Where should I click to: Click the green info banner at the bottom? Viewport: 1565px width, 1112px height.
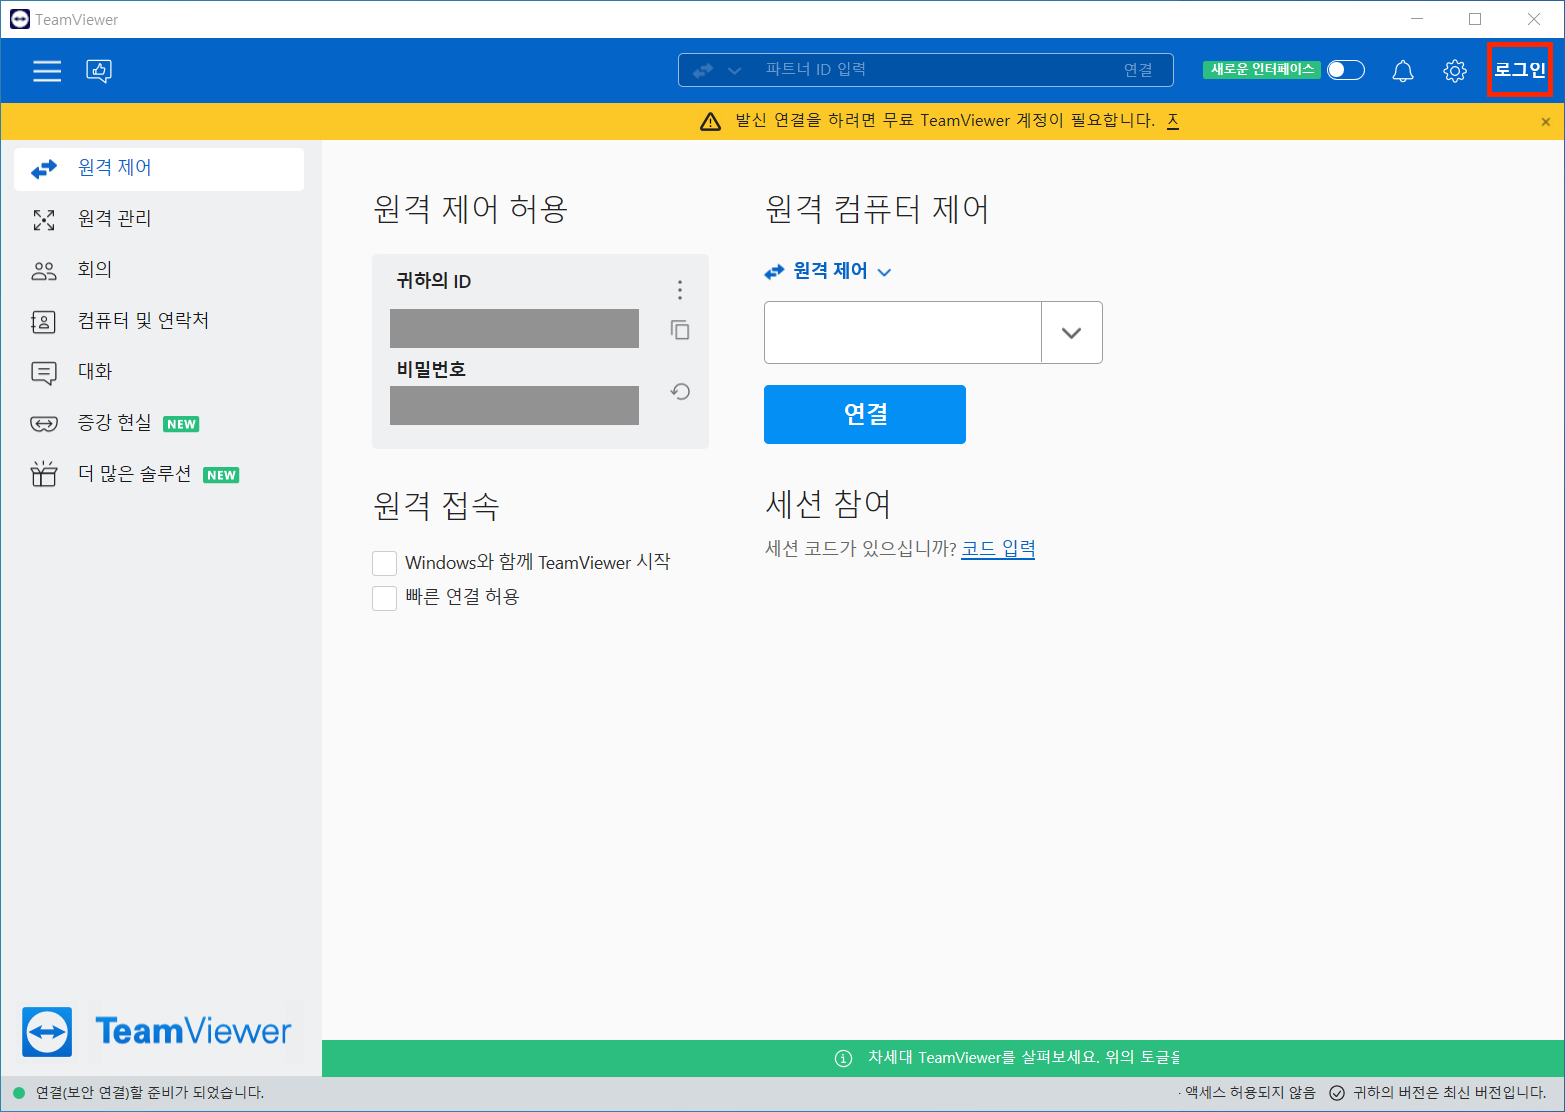[x=943, y=1058]
